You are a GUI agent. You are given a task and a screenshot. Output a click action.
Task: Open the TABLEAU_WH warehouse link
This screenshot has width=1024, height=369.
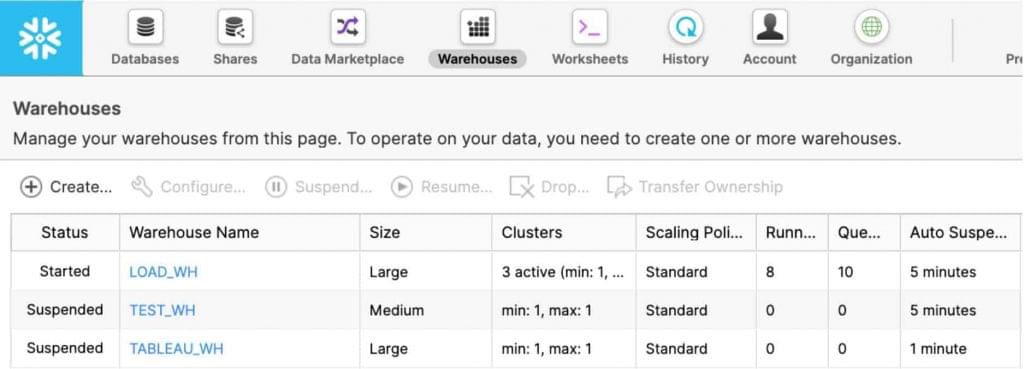(176, 349)
